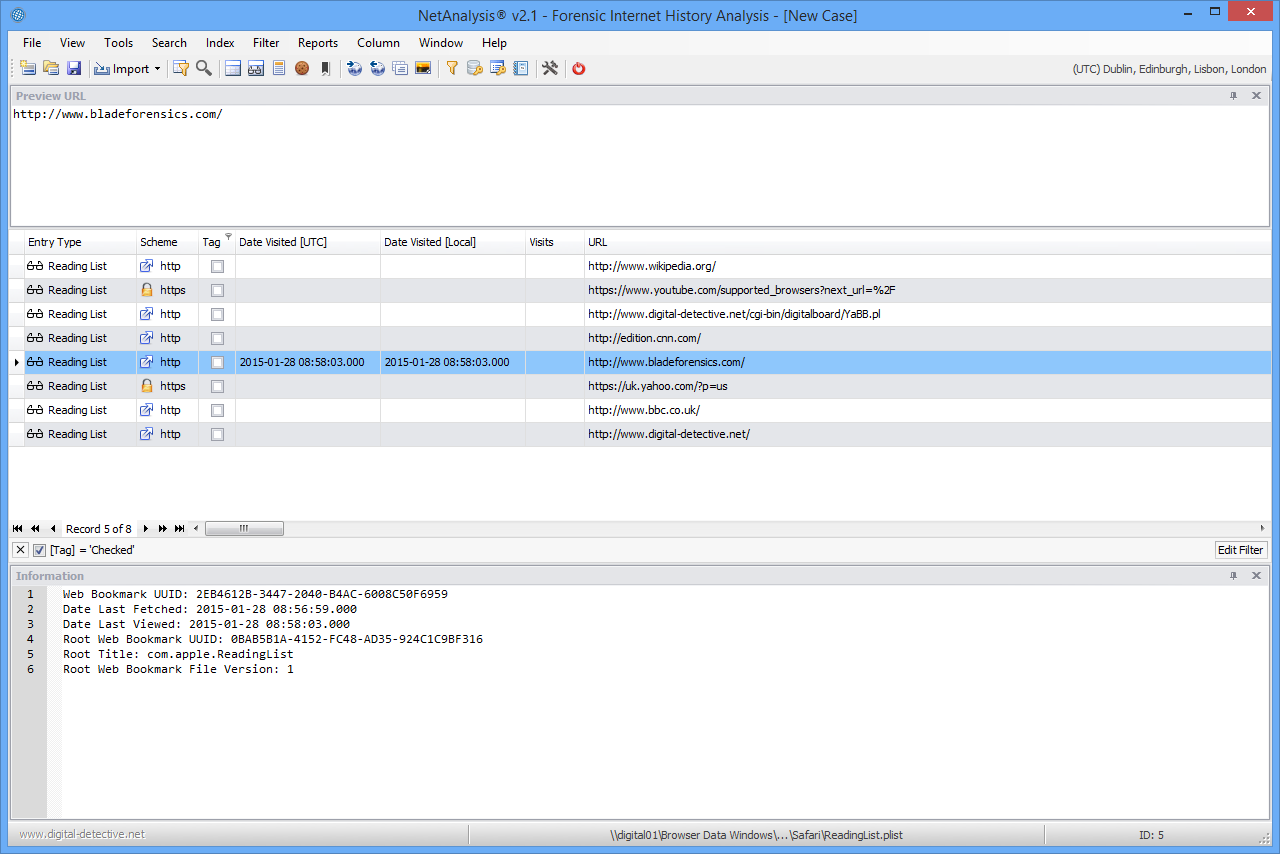Image resolution: width=1280 pixels, height=854 pixels.
Task: Open the Tools menu
Action: (x=118, y=43)
